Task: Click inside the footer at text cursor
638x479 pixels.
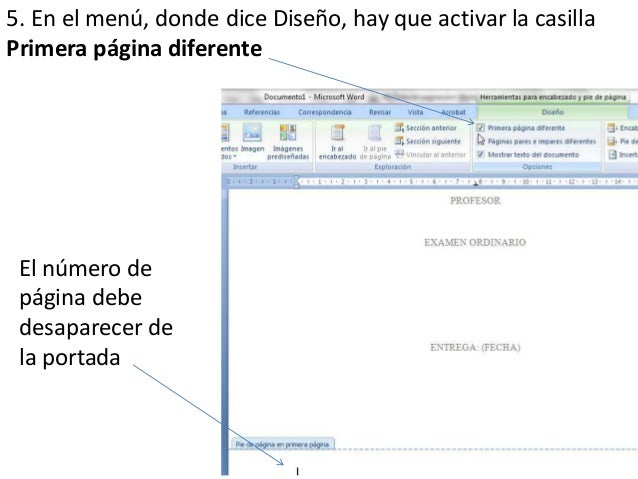Action: click(x=297, y=471)
